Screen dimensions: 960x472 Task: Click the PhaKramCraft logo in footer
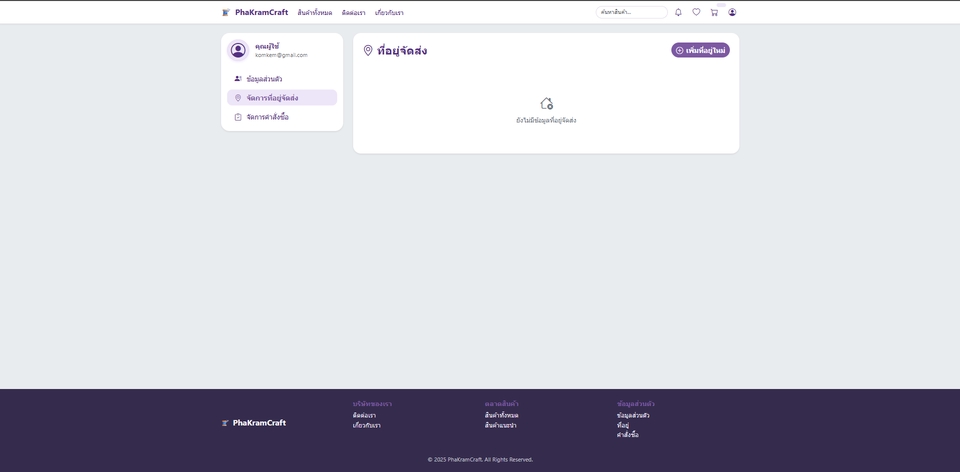click(254, 423)
